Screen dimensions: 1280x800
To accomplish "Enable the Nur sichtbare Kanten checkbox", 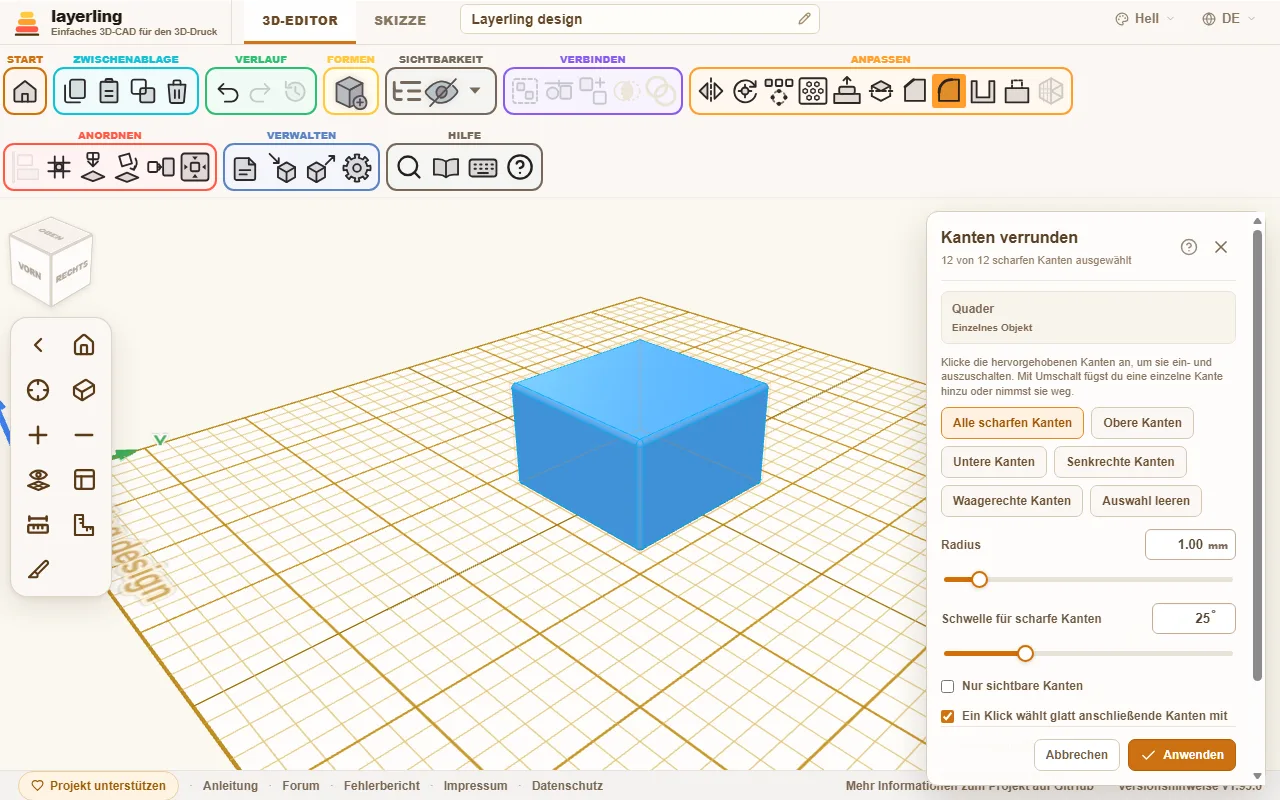I will pos(948,686).
